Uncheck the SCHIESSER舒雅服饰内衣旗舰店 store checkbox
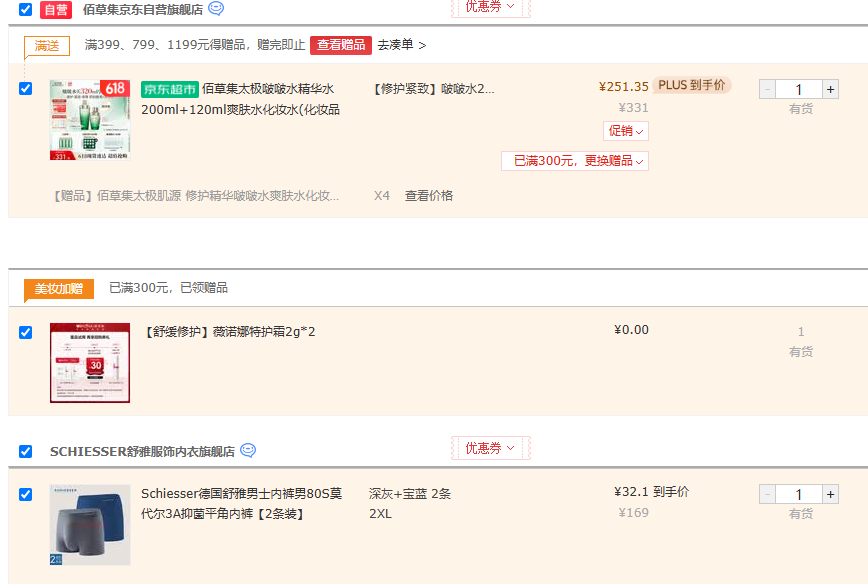Screen dimensions: 868x584 tap(25, 451)
